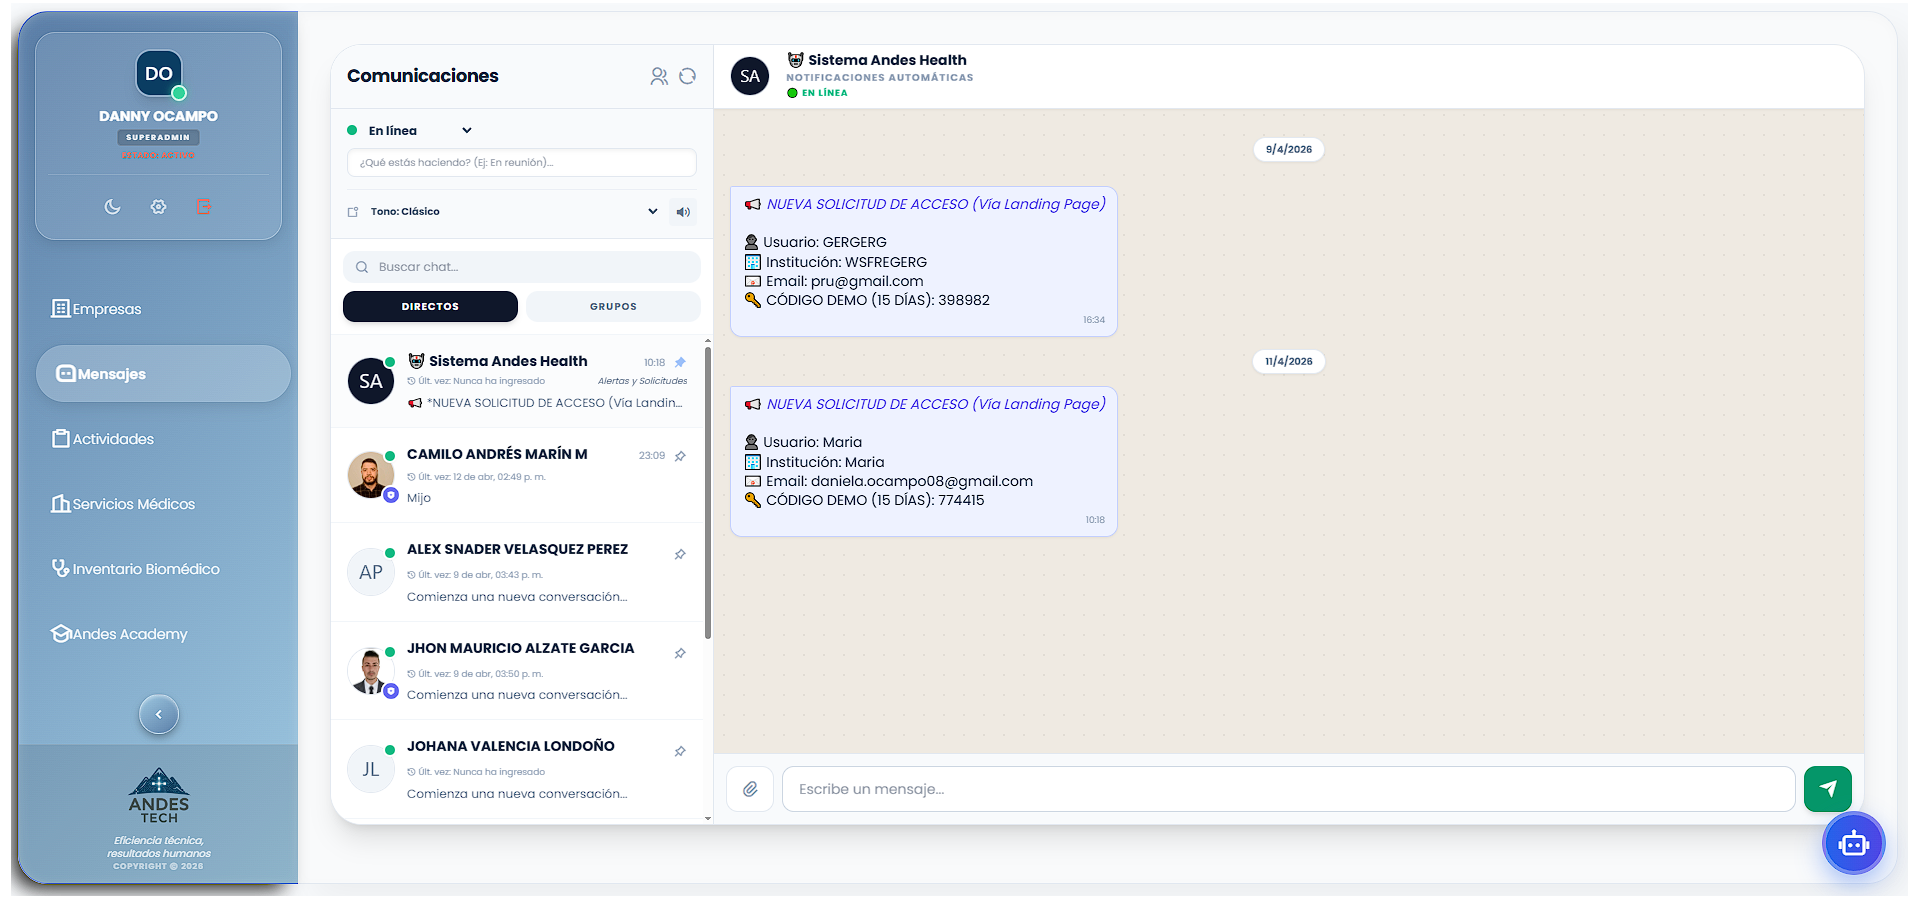The height and width of the screenshot is (900, 1920).
Task: Click the 9/4/2026 date marker
Action: pyautogui.click(x=1289, y=149)
